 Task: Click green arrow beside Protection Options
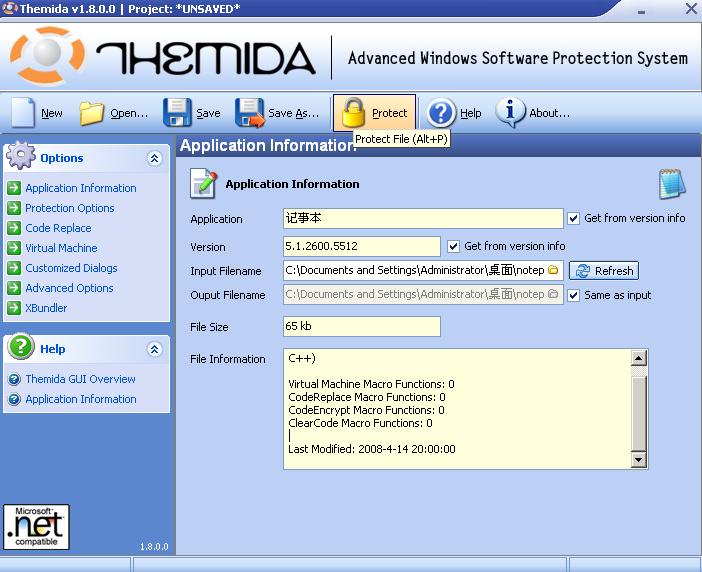14,208
